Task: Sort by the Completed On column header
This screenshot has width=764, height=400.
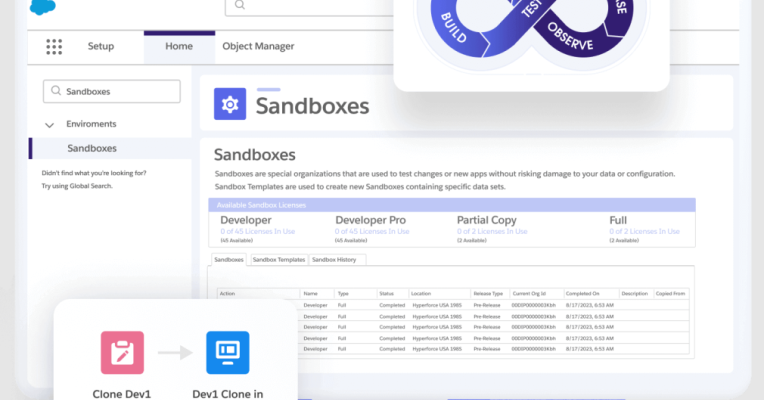Action: pyautogui.click(x=582, y=293)
